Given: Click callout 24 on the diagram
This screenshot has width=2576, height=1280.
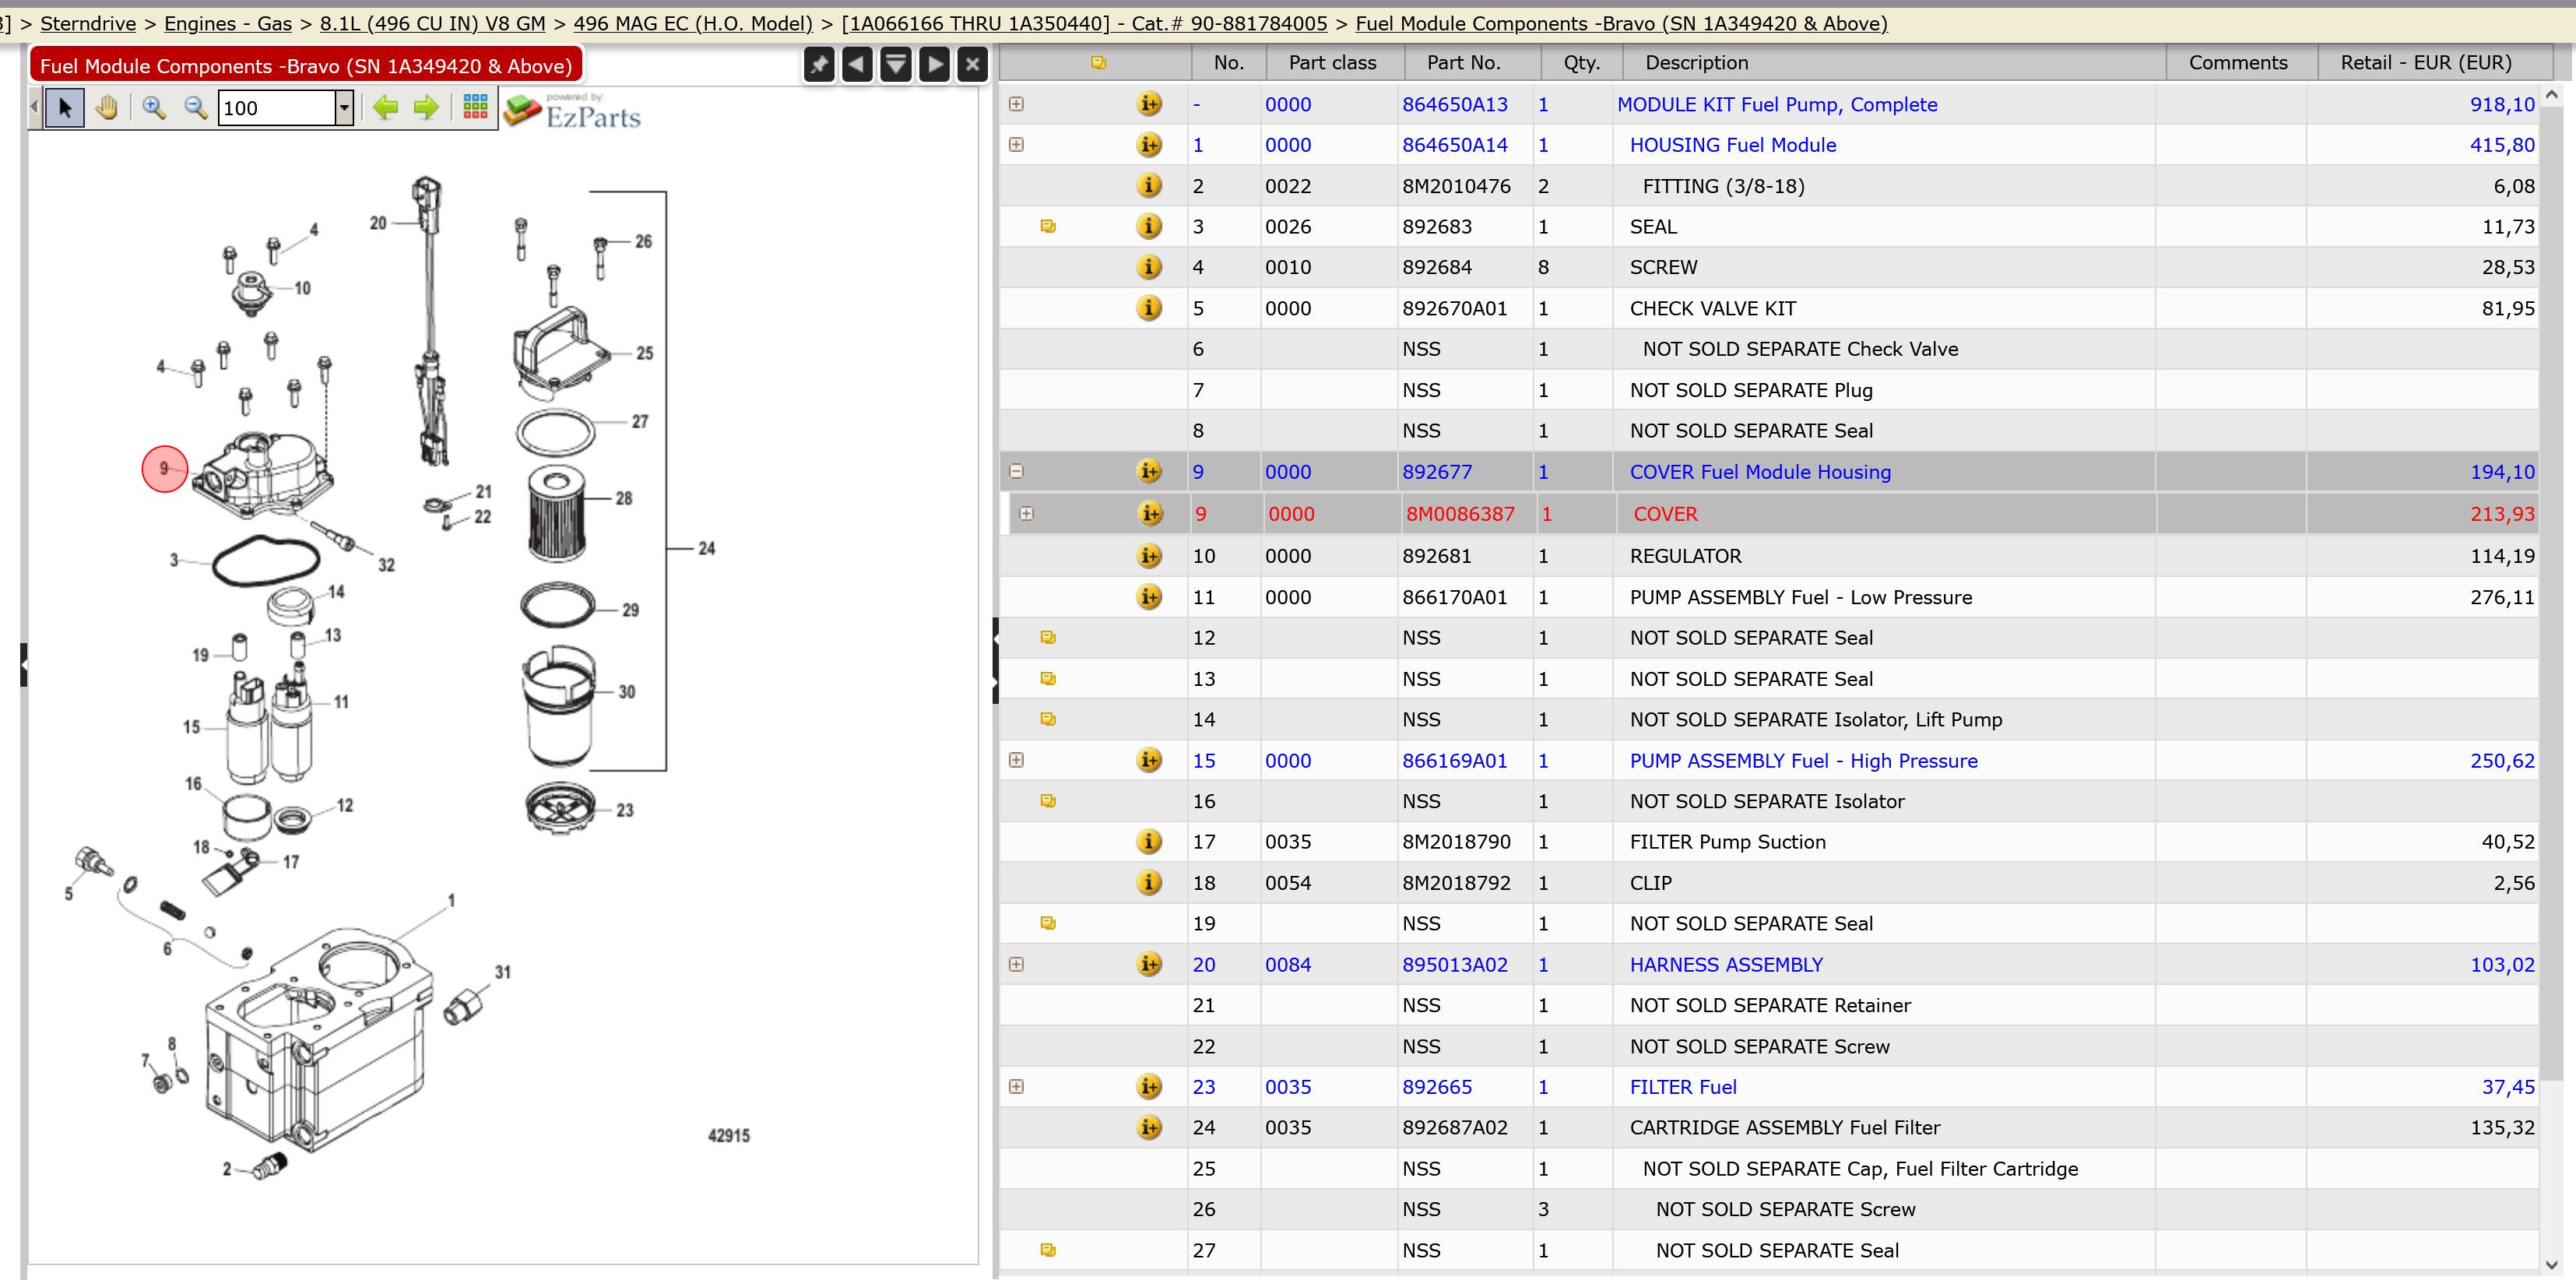Looking at the screenshot, I should click(706, 548).
